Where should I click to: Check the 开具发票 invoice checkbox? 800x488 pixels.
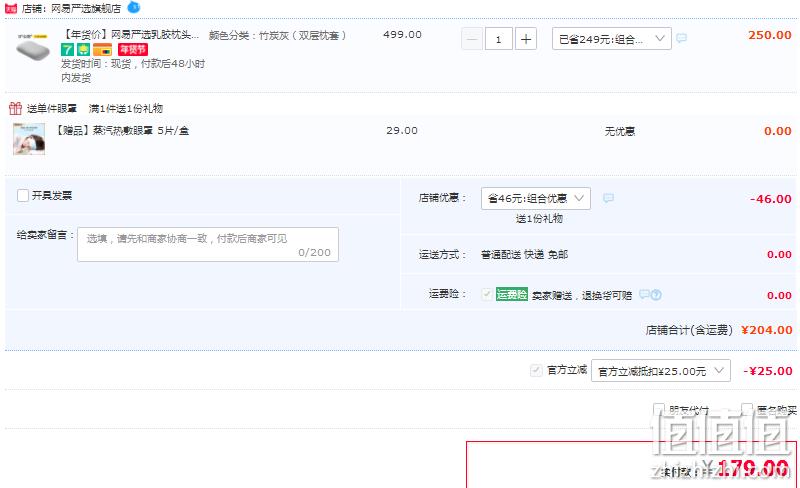[23, 196]
